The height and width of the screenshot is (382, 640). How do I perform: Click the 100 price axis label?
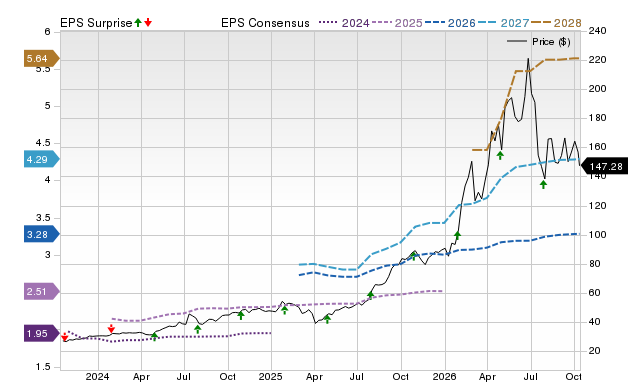coord(597,235)
